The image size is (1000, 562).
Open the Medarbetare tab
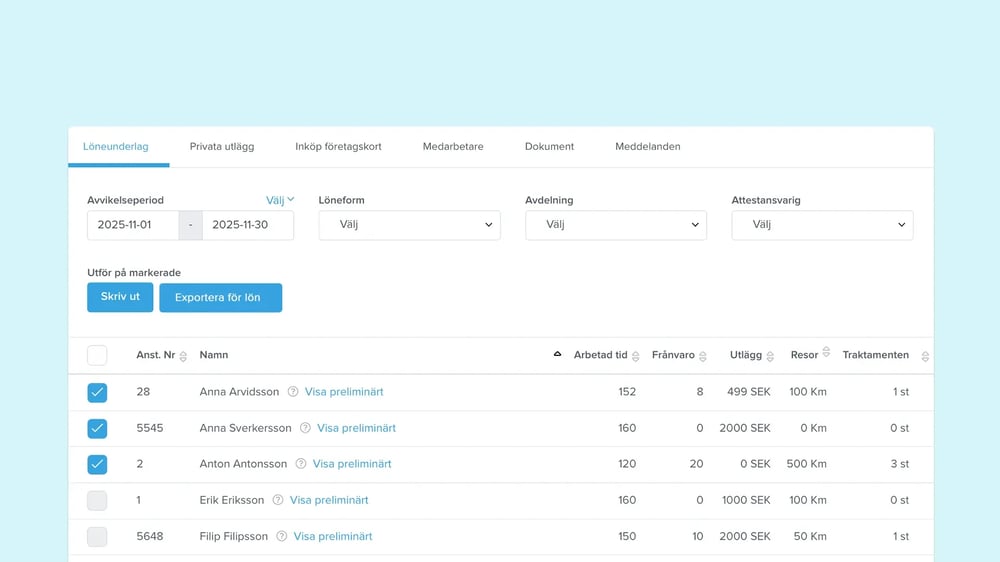coord(453,146)
